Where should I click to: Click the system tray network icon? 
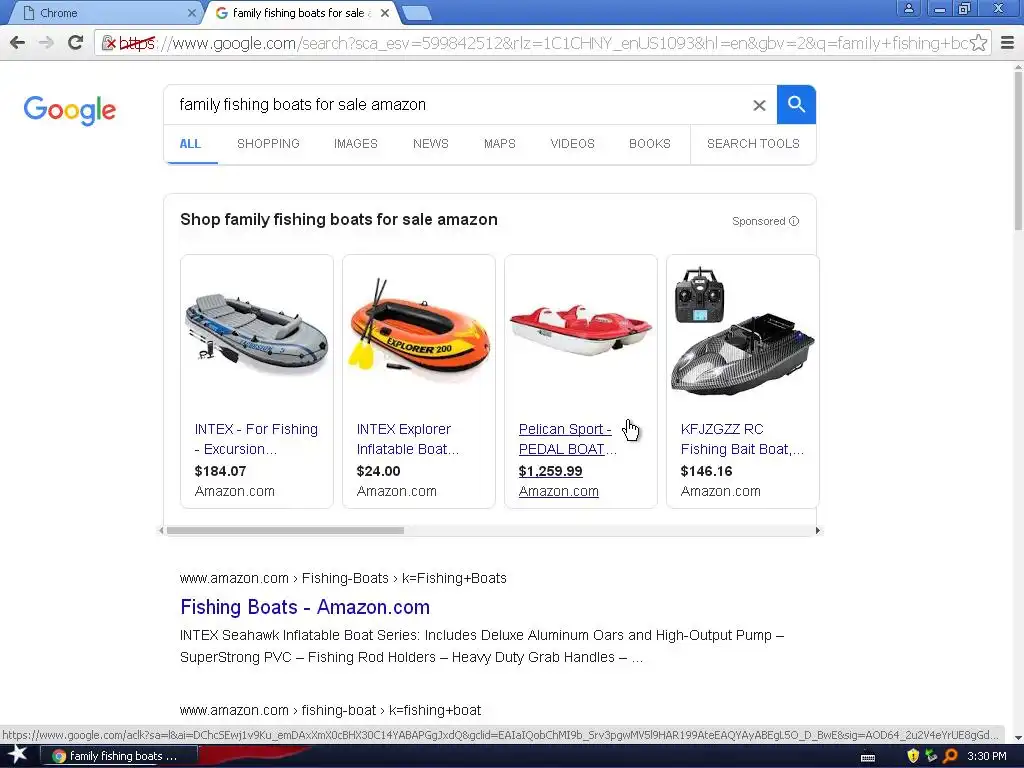(931, 756)
